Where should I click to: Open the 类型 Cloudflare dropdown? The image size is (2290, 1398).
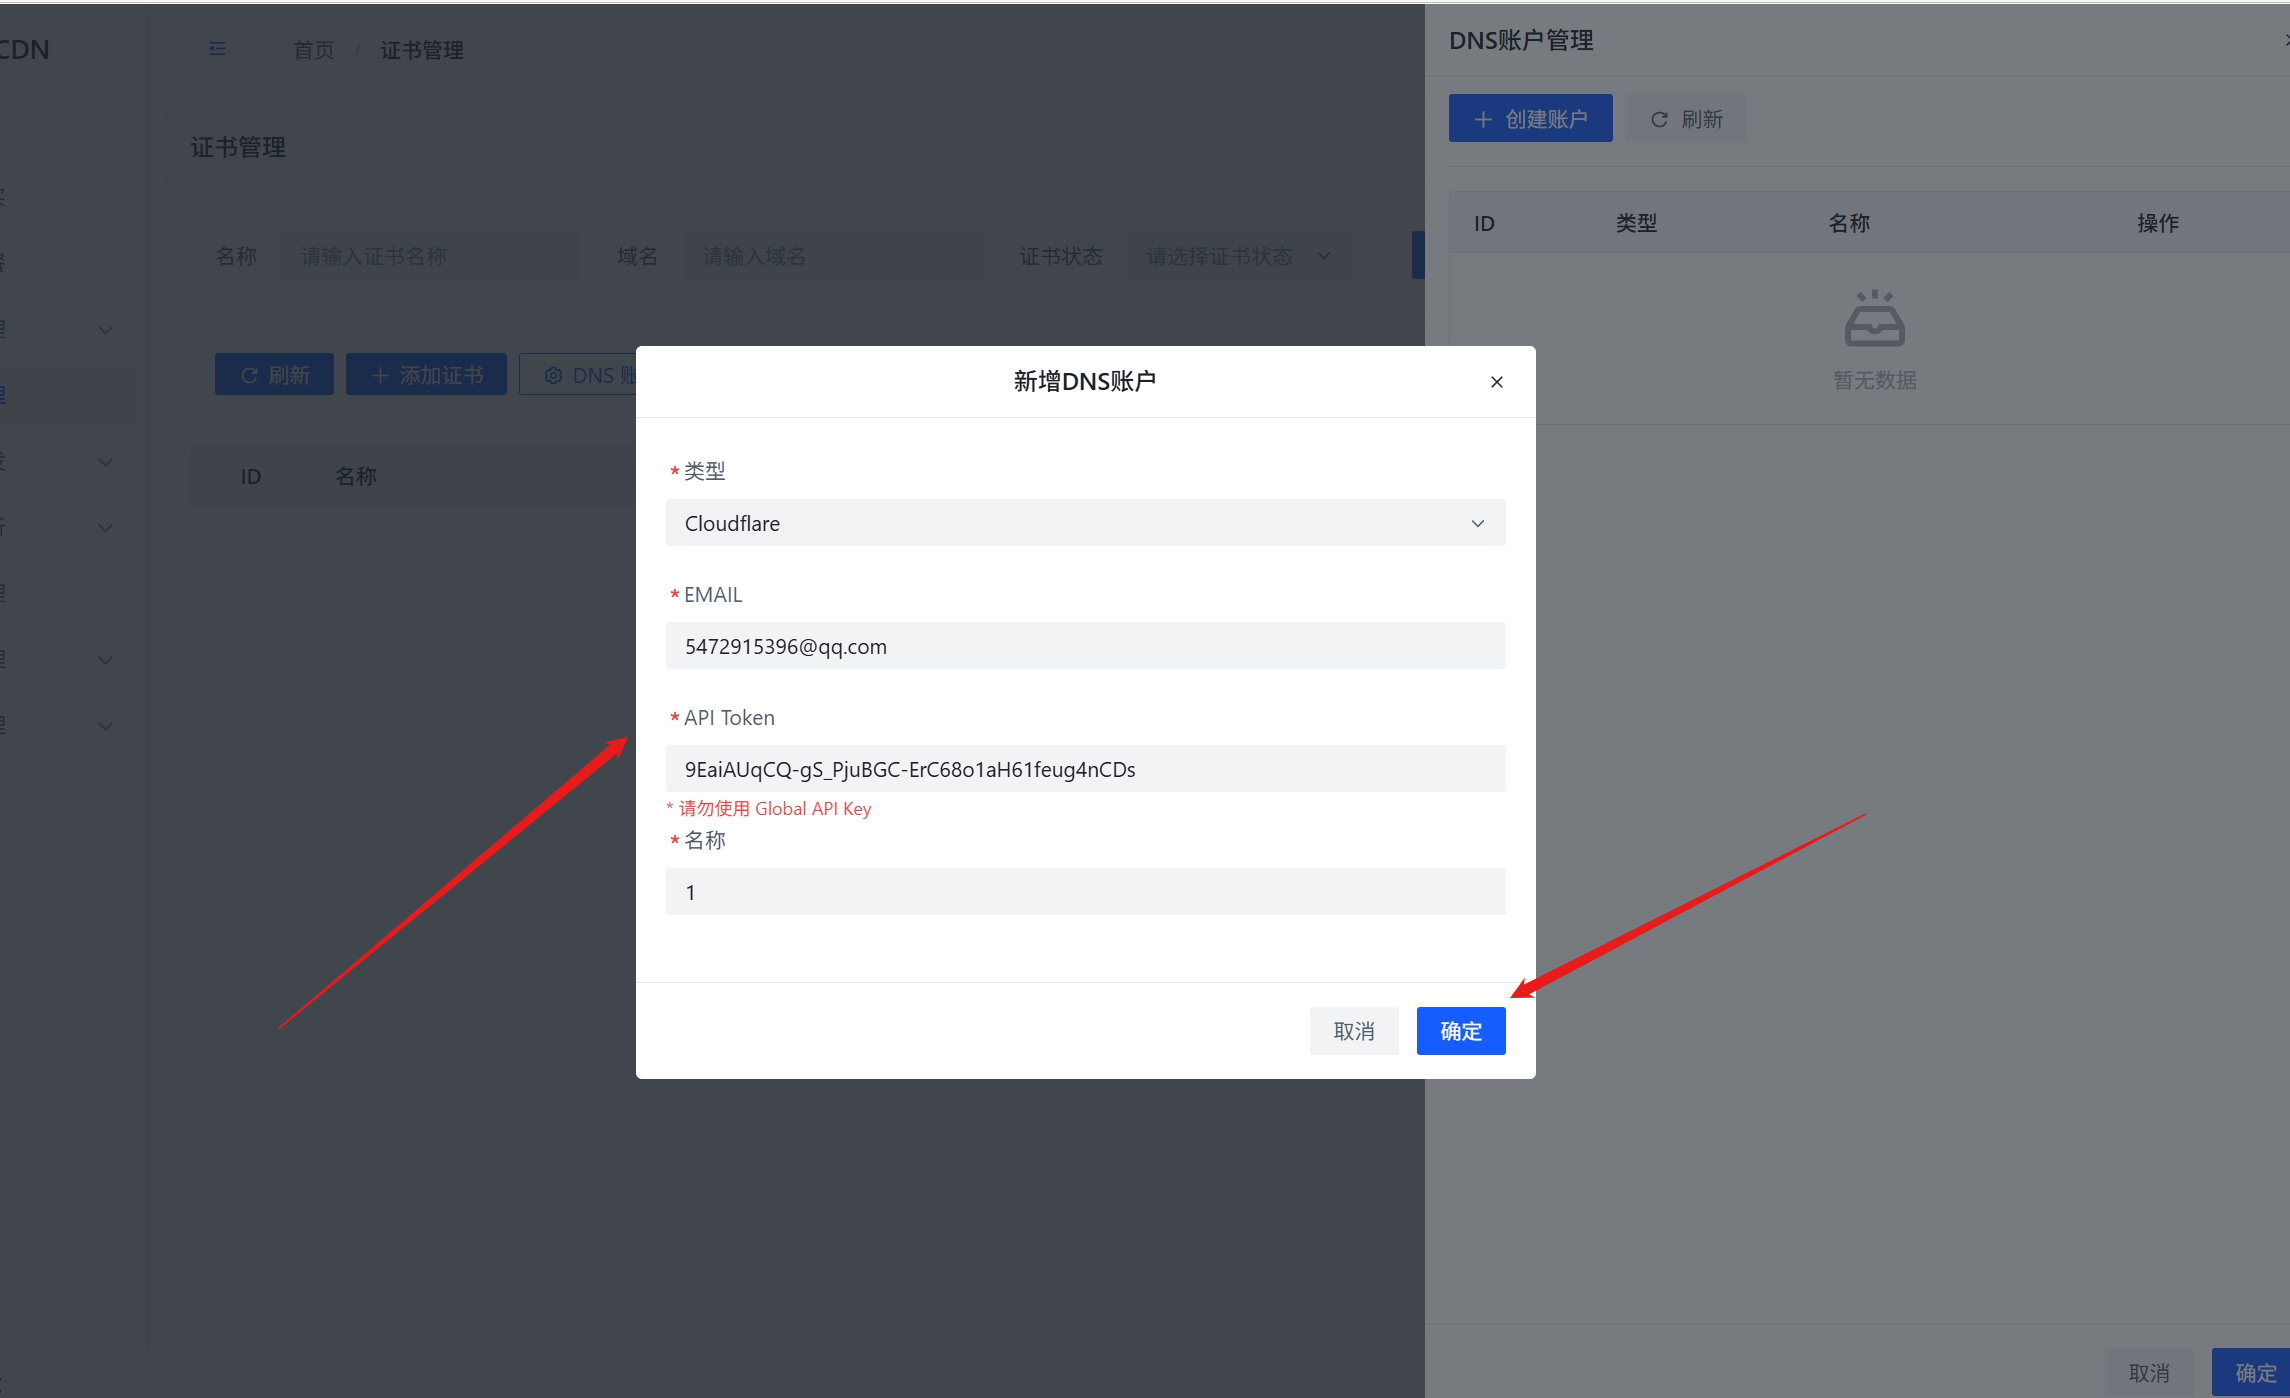pos(1085,523)
